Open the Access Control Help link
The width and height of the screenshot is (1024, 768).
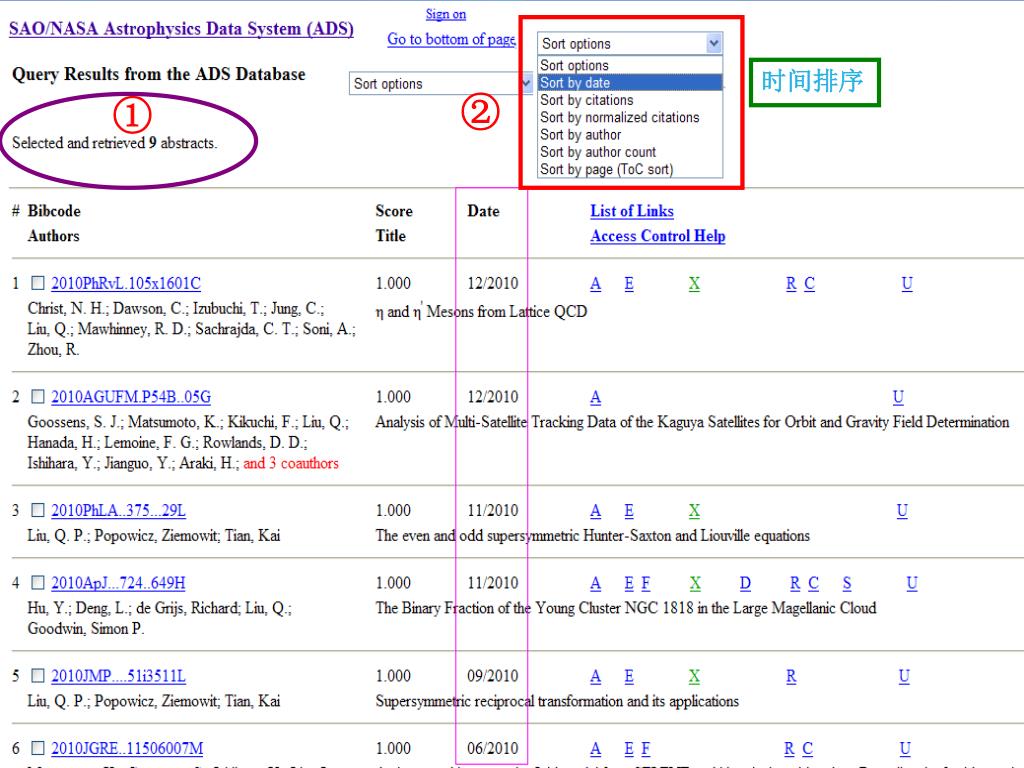[x=658, y=236]
